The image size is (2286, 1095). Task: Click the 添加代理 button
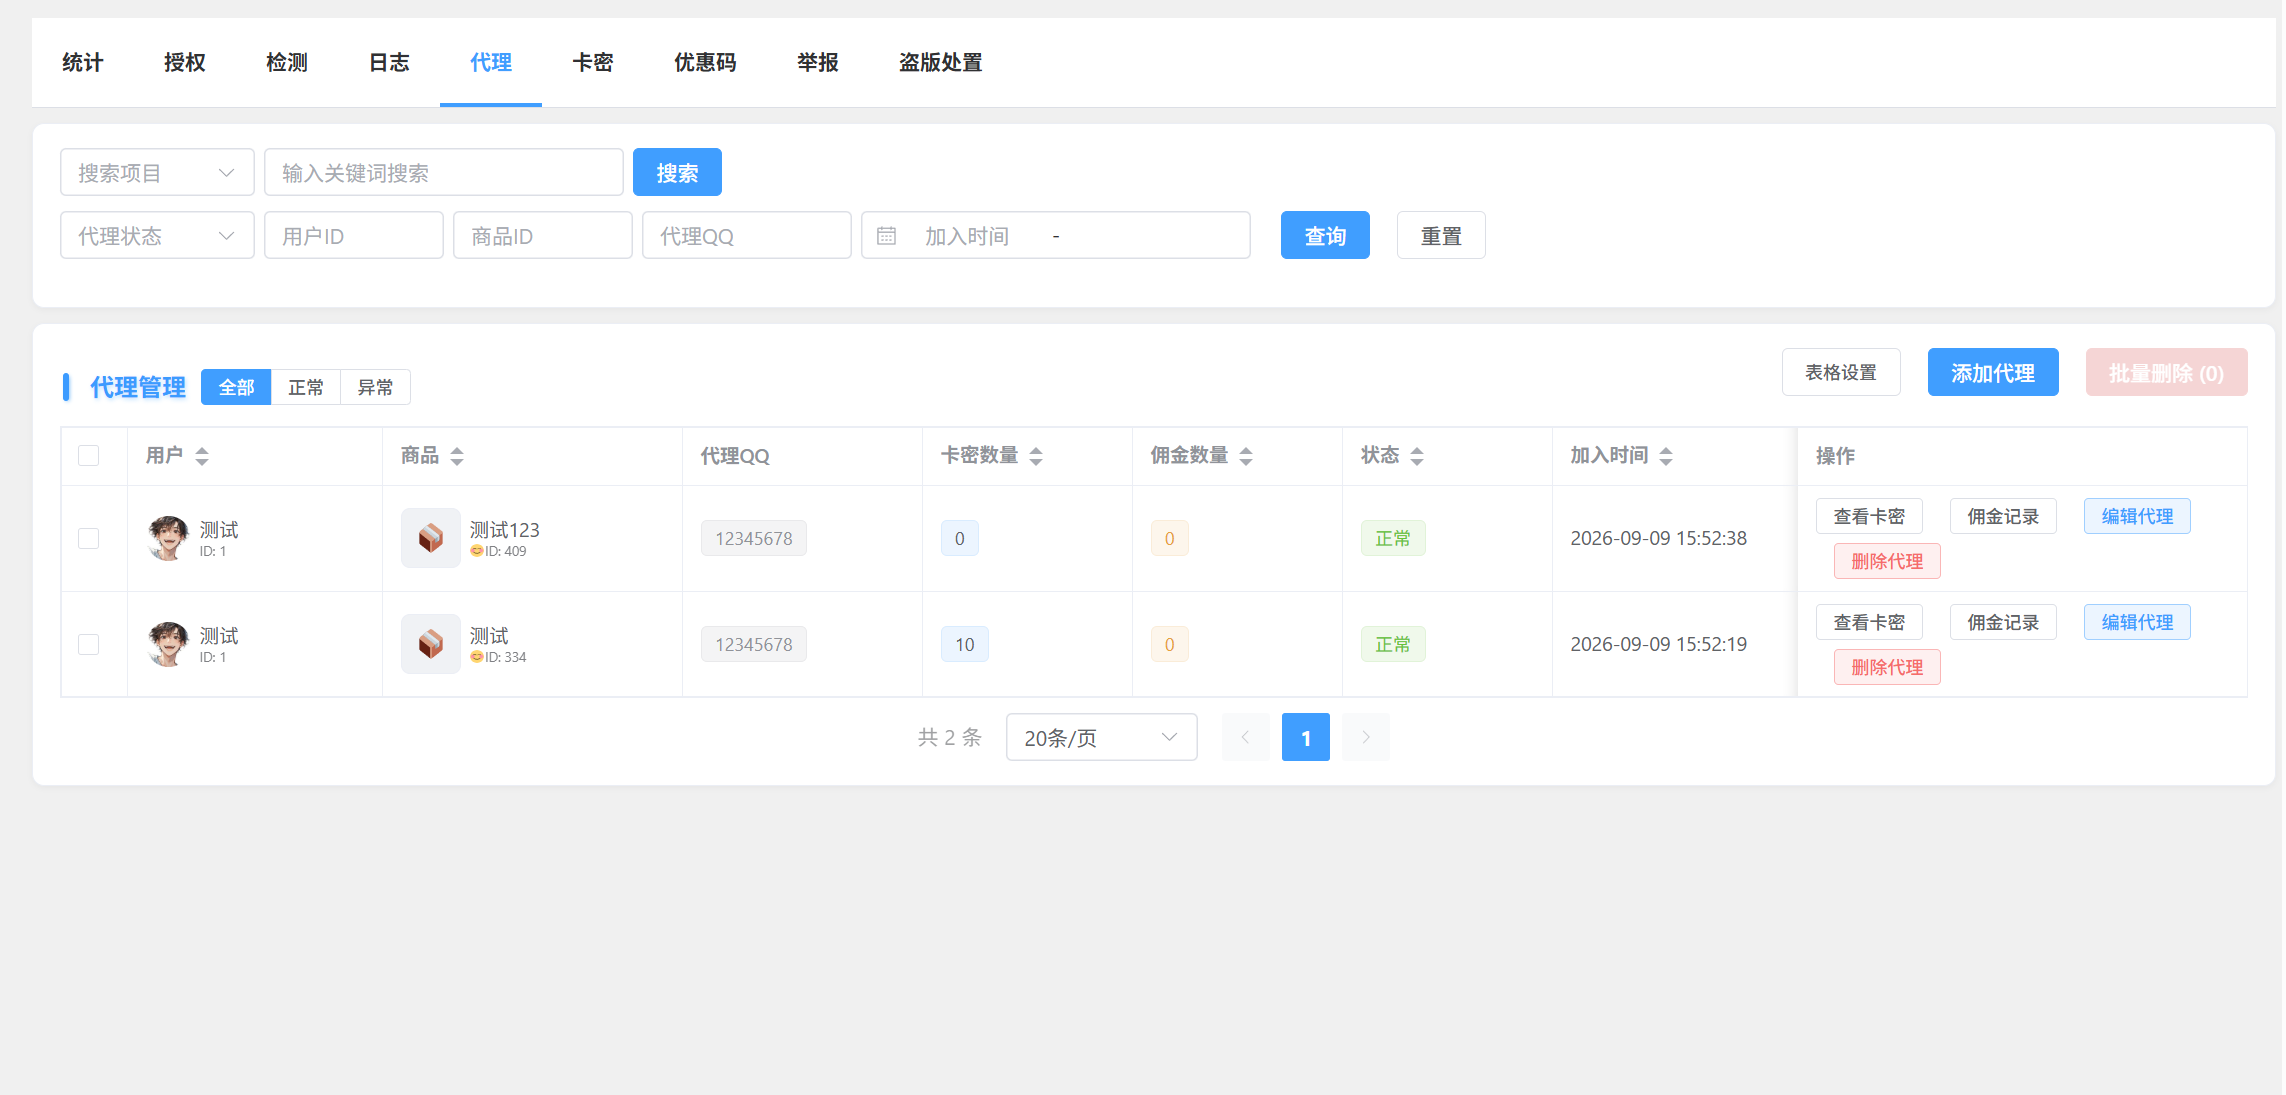pyautogui.click(x=1993, y=372)
